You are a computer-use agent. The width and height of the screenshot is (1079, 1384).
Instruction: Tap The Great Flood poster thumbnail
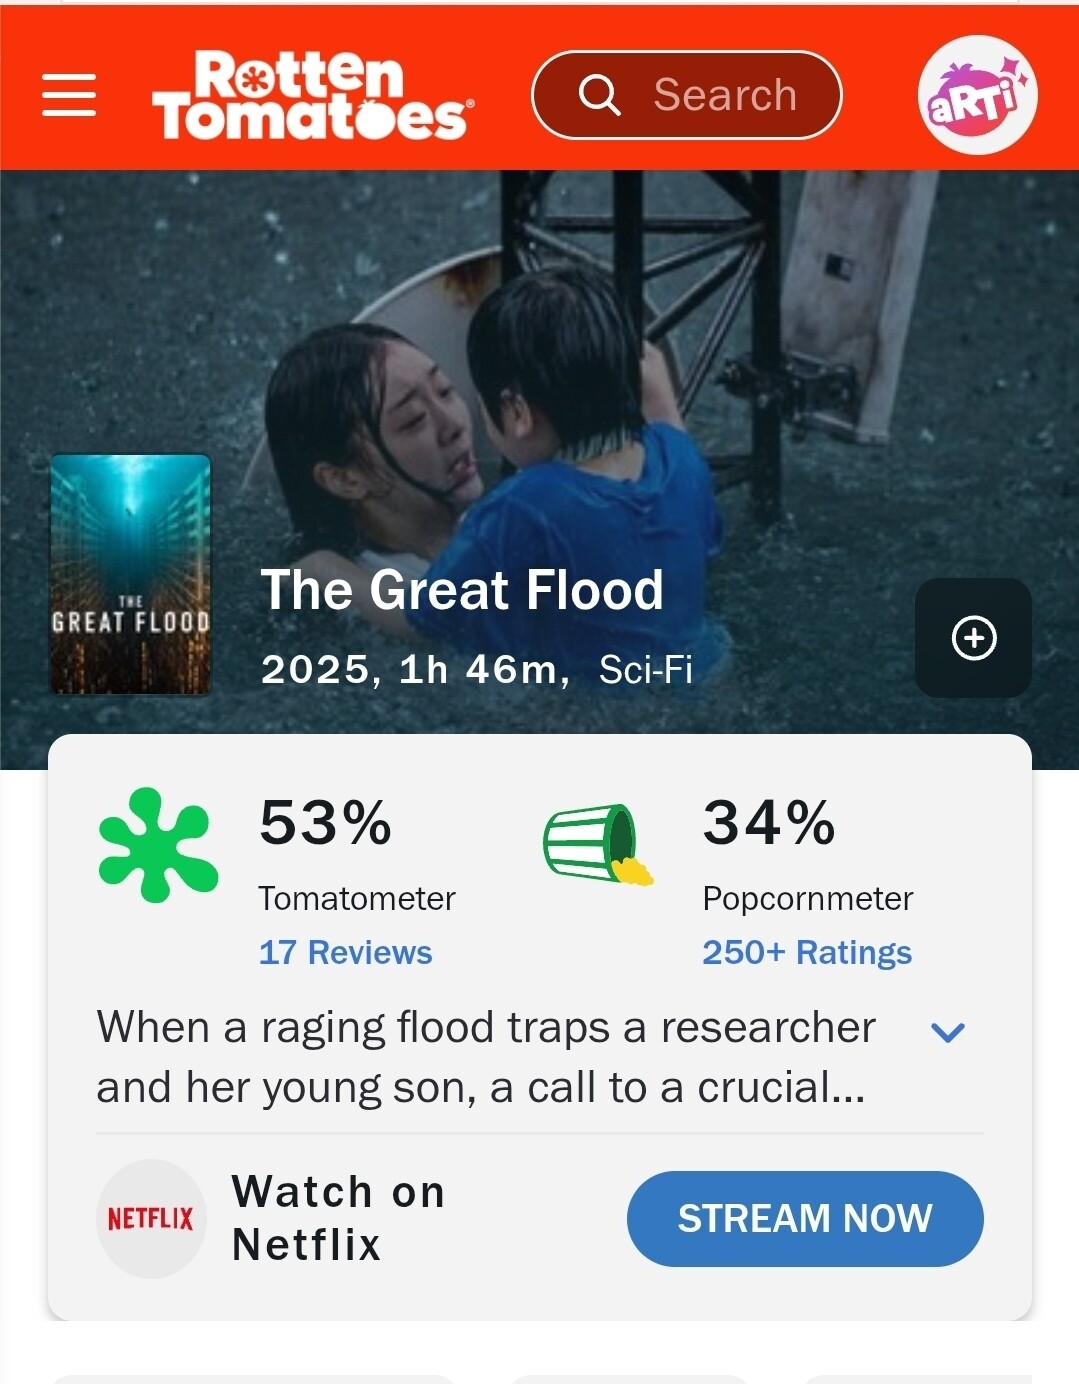131,574
